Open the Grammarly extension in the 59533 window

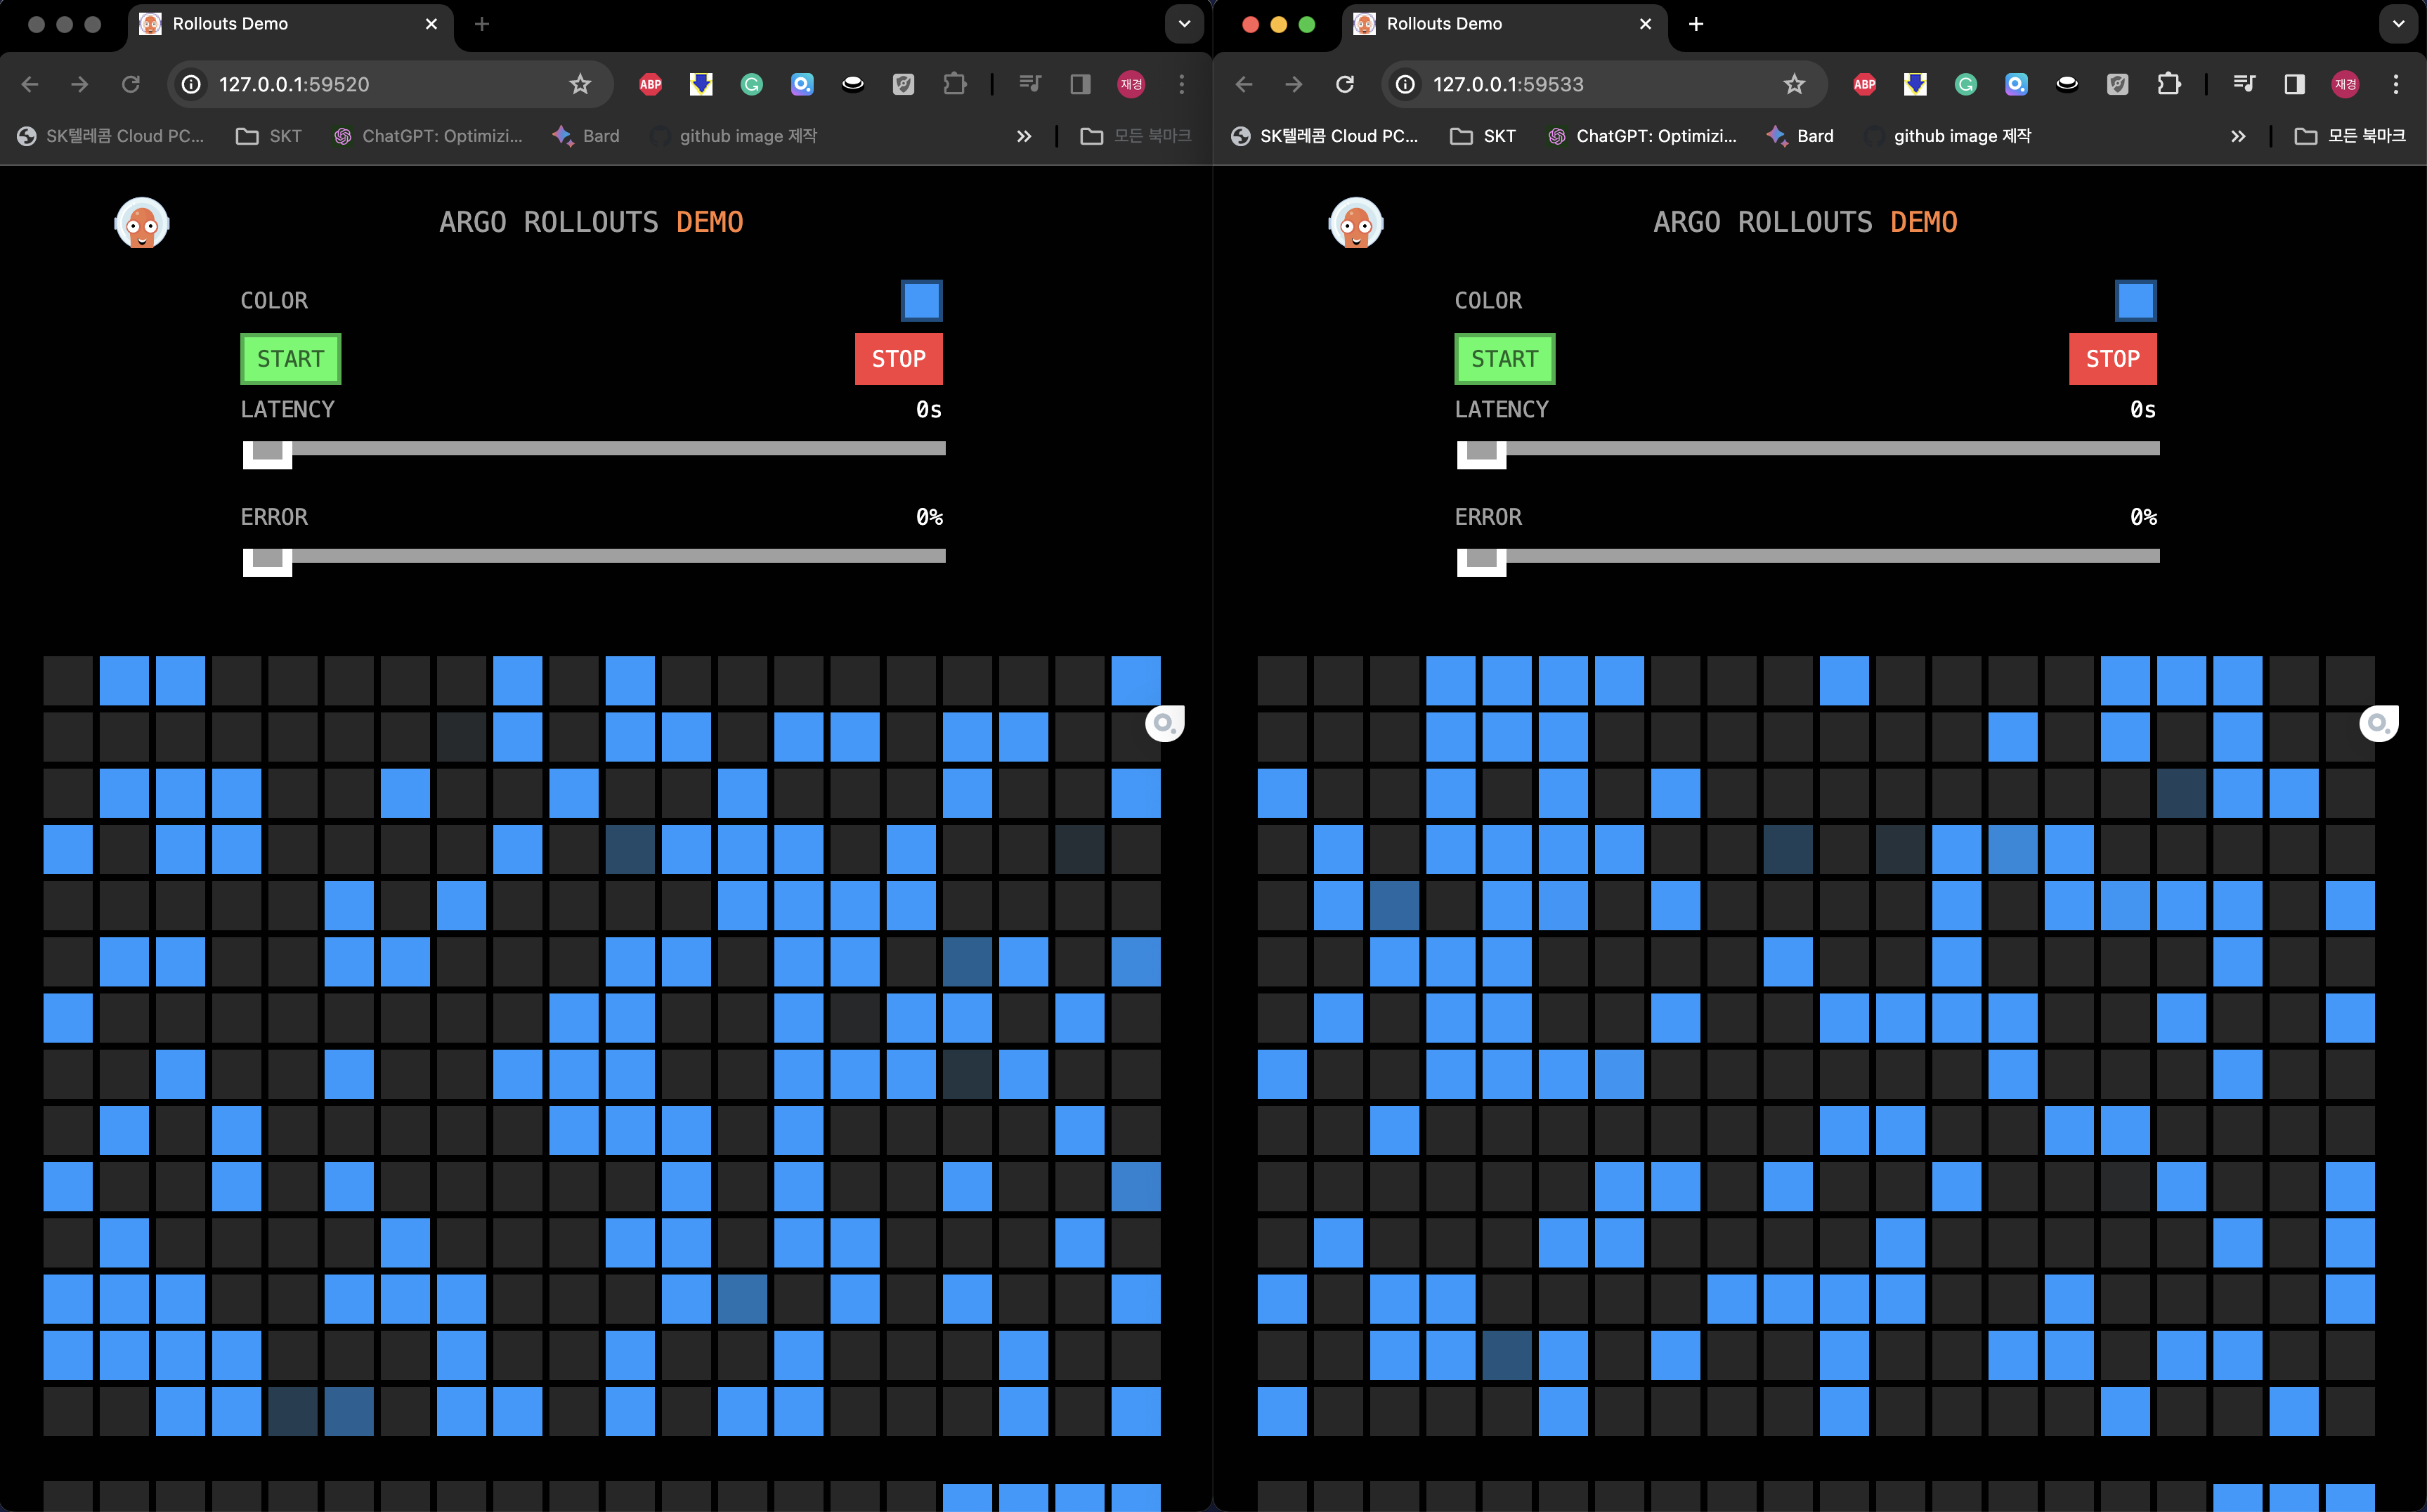(1966, 84)
